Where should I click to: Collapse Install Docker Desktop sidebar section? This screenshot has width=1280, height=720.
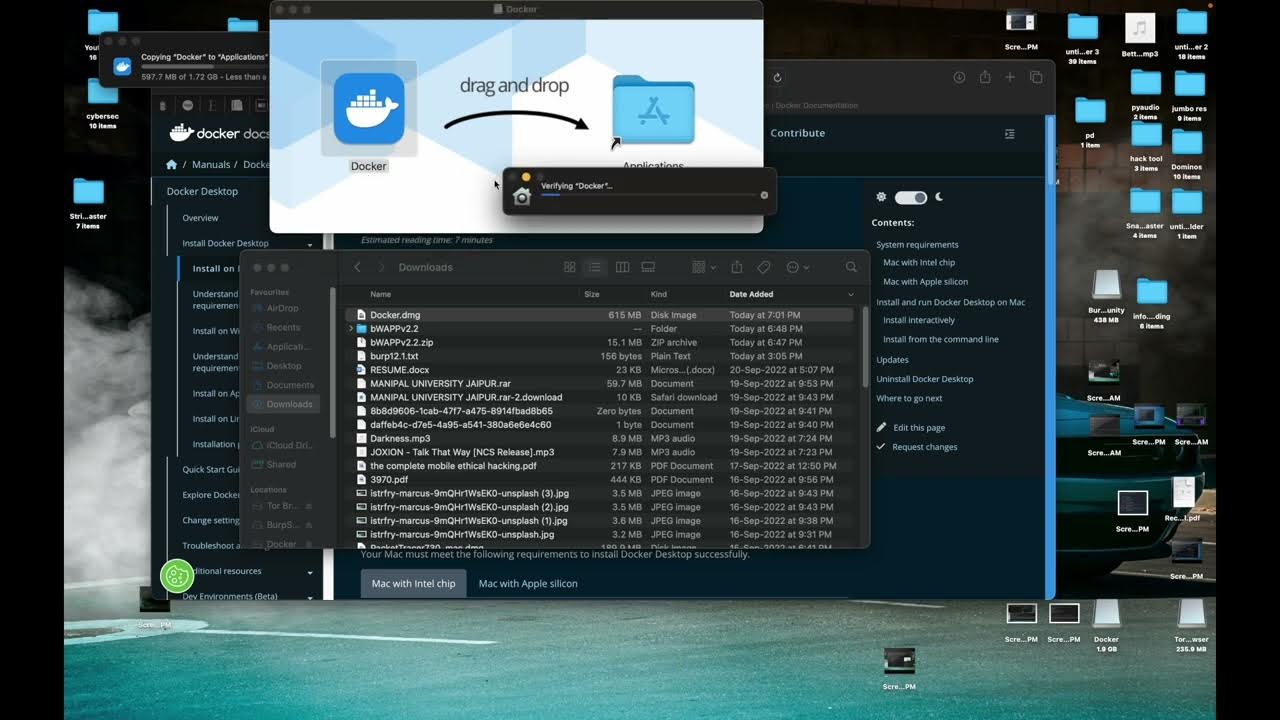(x=310, y=244)
